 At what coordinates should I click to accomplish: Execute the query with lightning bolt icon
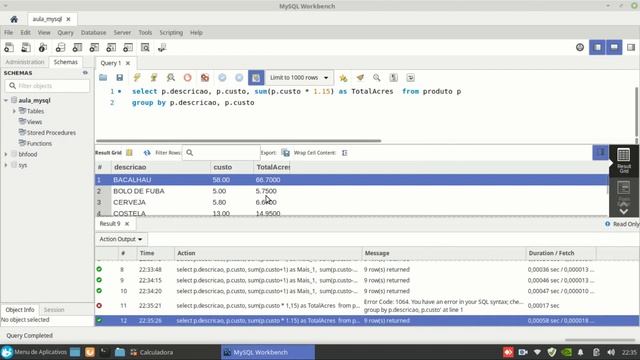coord(137,78)
